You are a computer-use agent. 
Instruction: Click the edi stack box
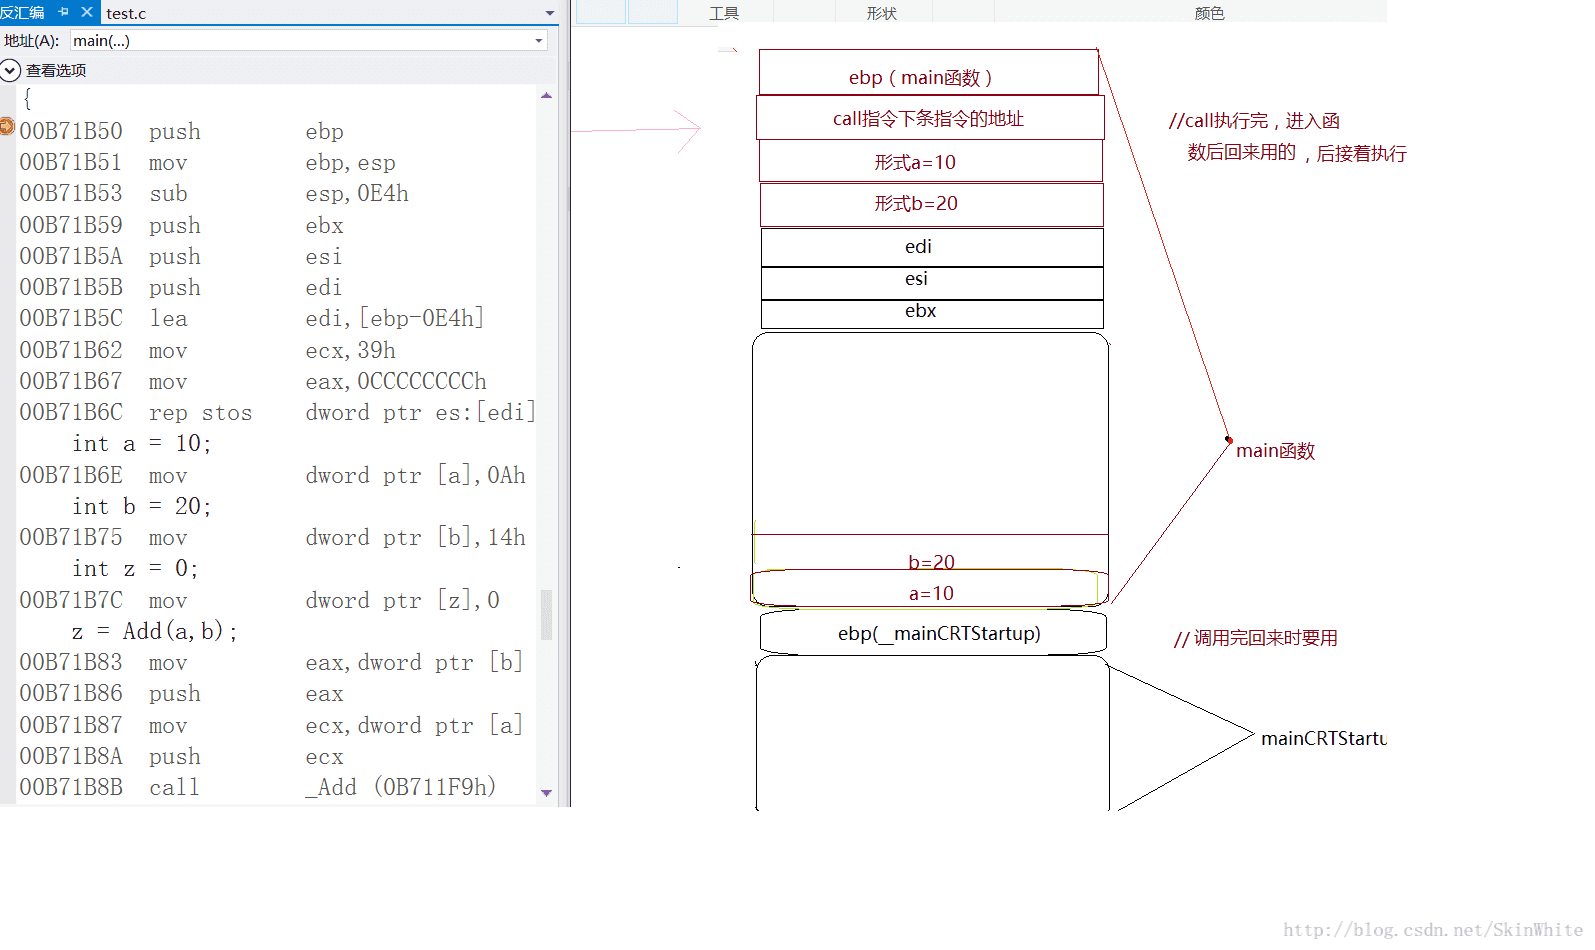click(932, 247)
